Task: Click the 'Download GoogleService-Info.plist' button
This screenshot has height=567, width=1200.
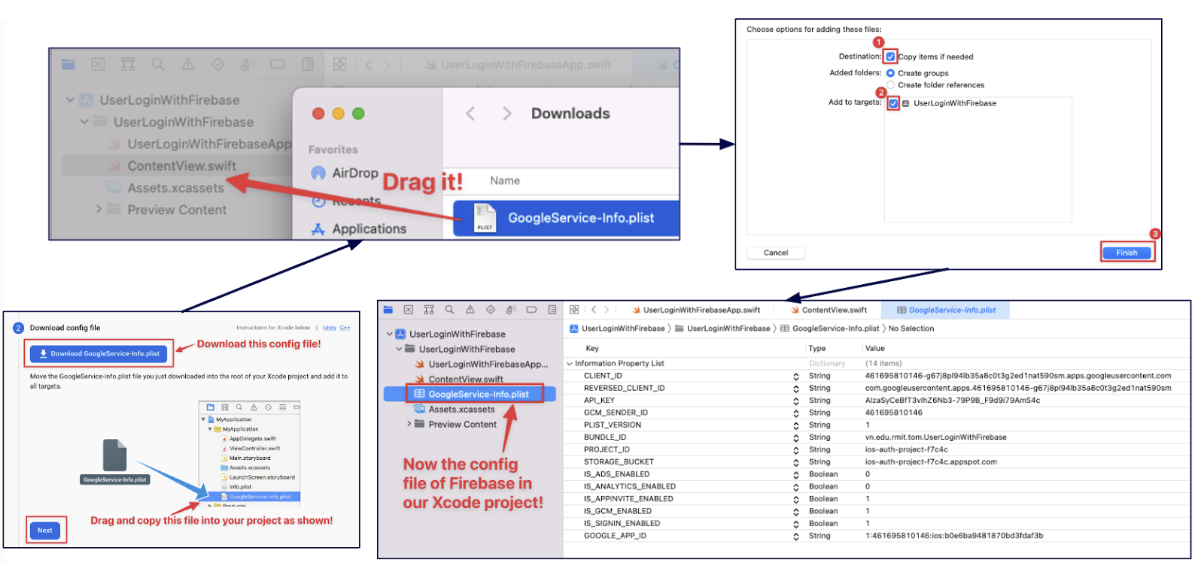Action: click(x=98, y=353)
